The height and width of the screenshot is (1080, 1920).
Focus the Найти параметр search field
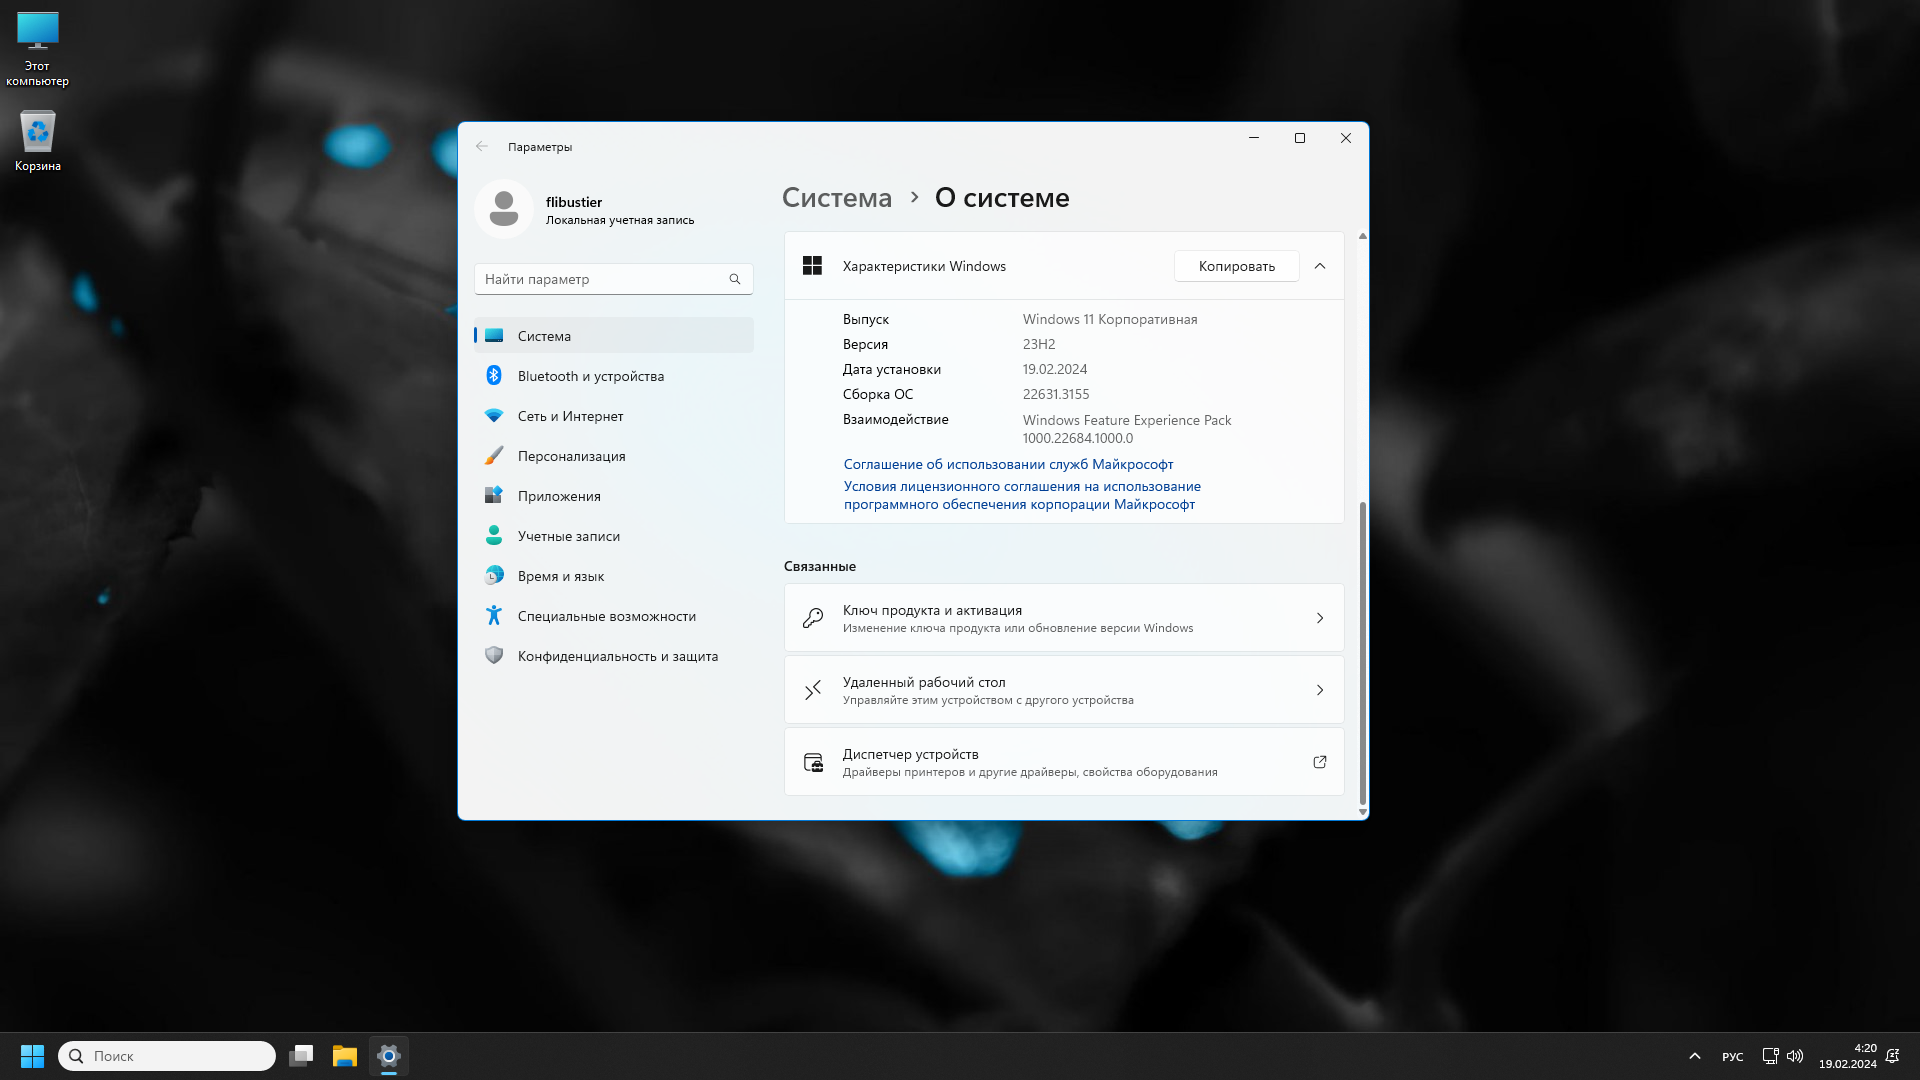(600, 279)
